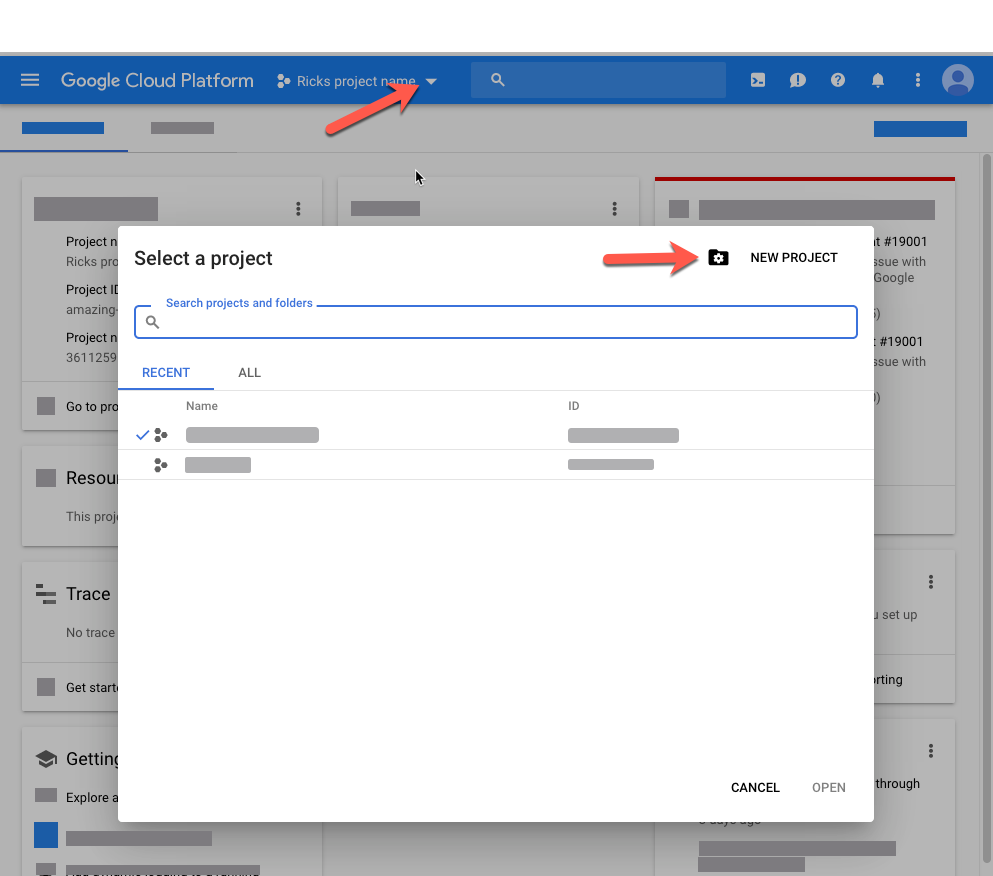Screen dimensions: 993x876
Task: Open the user account avatar
Action: (958, 80)
